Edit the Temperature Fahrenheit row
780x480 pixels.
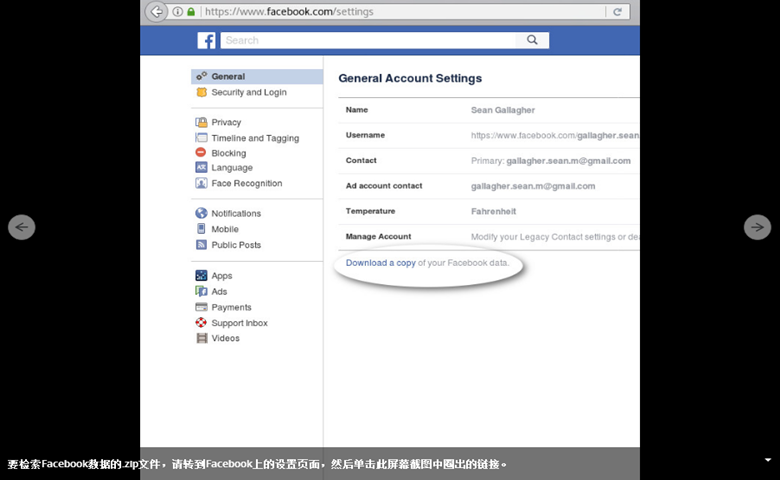pyautogui.click(x=489, y=211)
